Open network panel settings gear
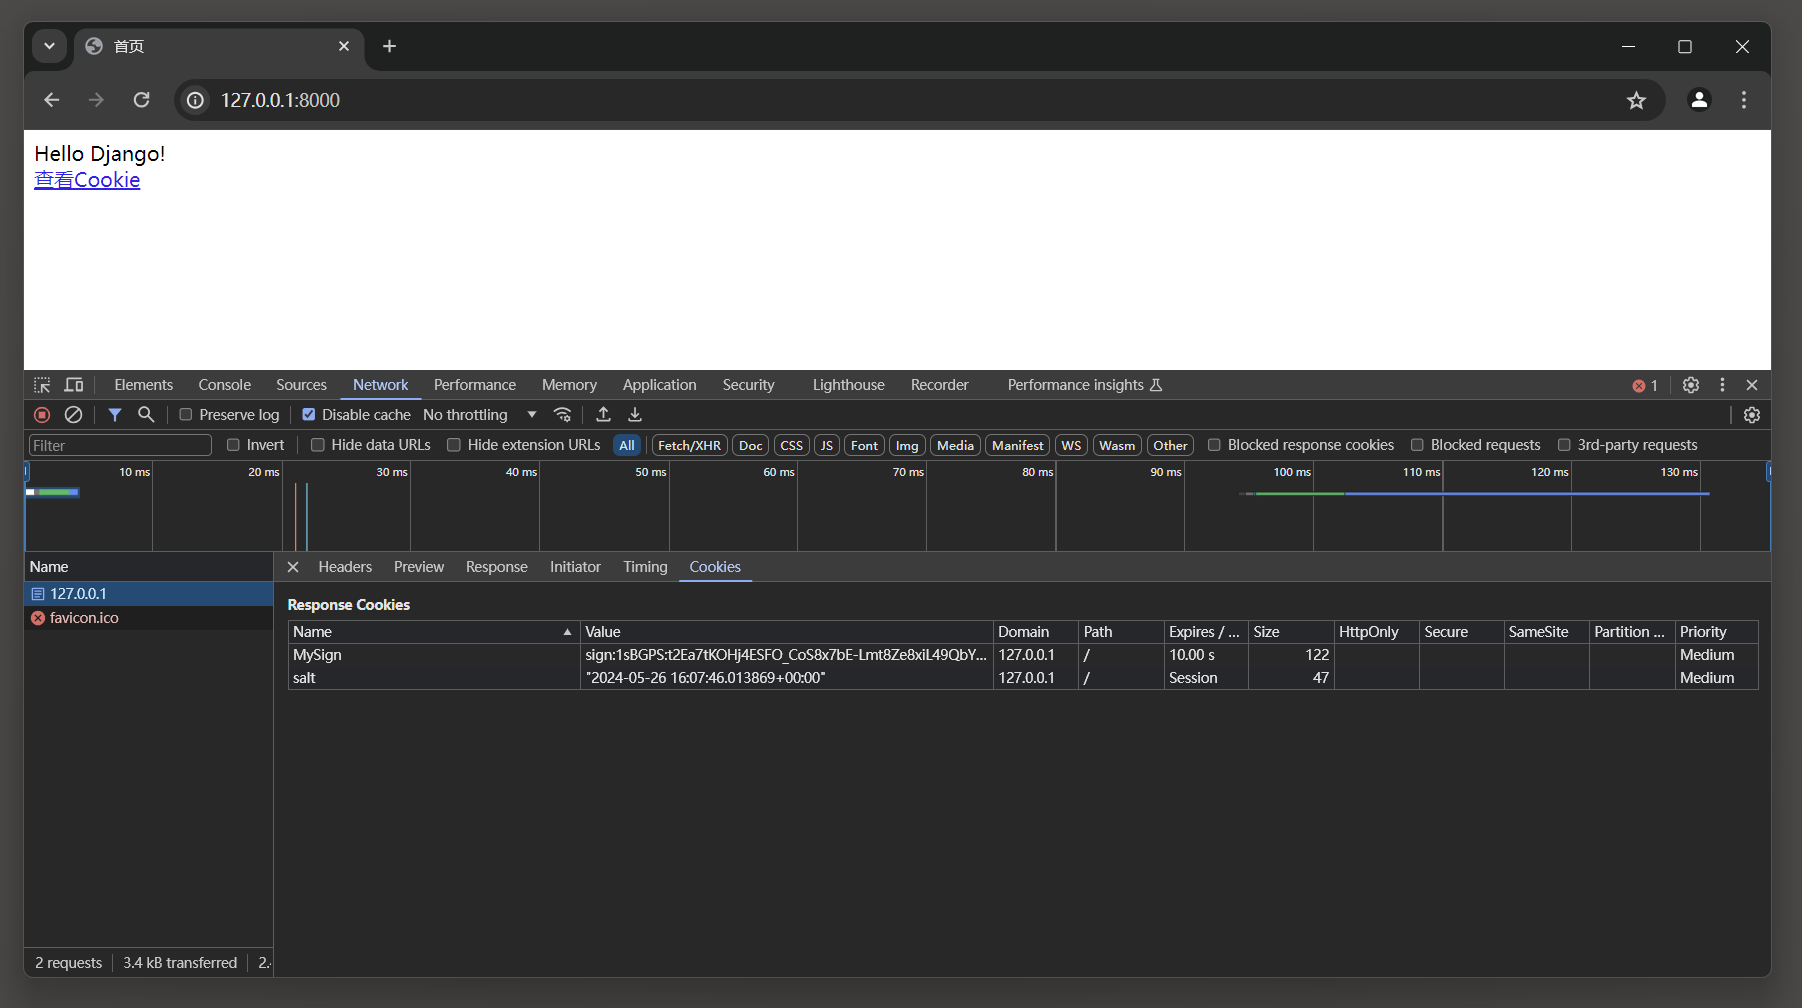The height and width of the screenshot is (1008, 1802). coord(1752,415)
